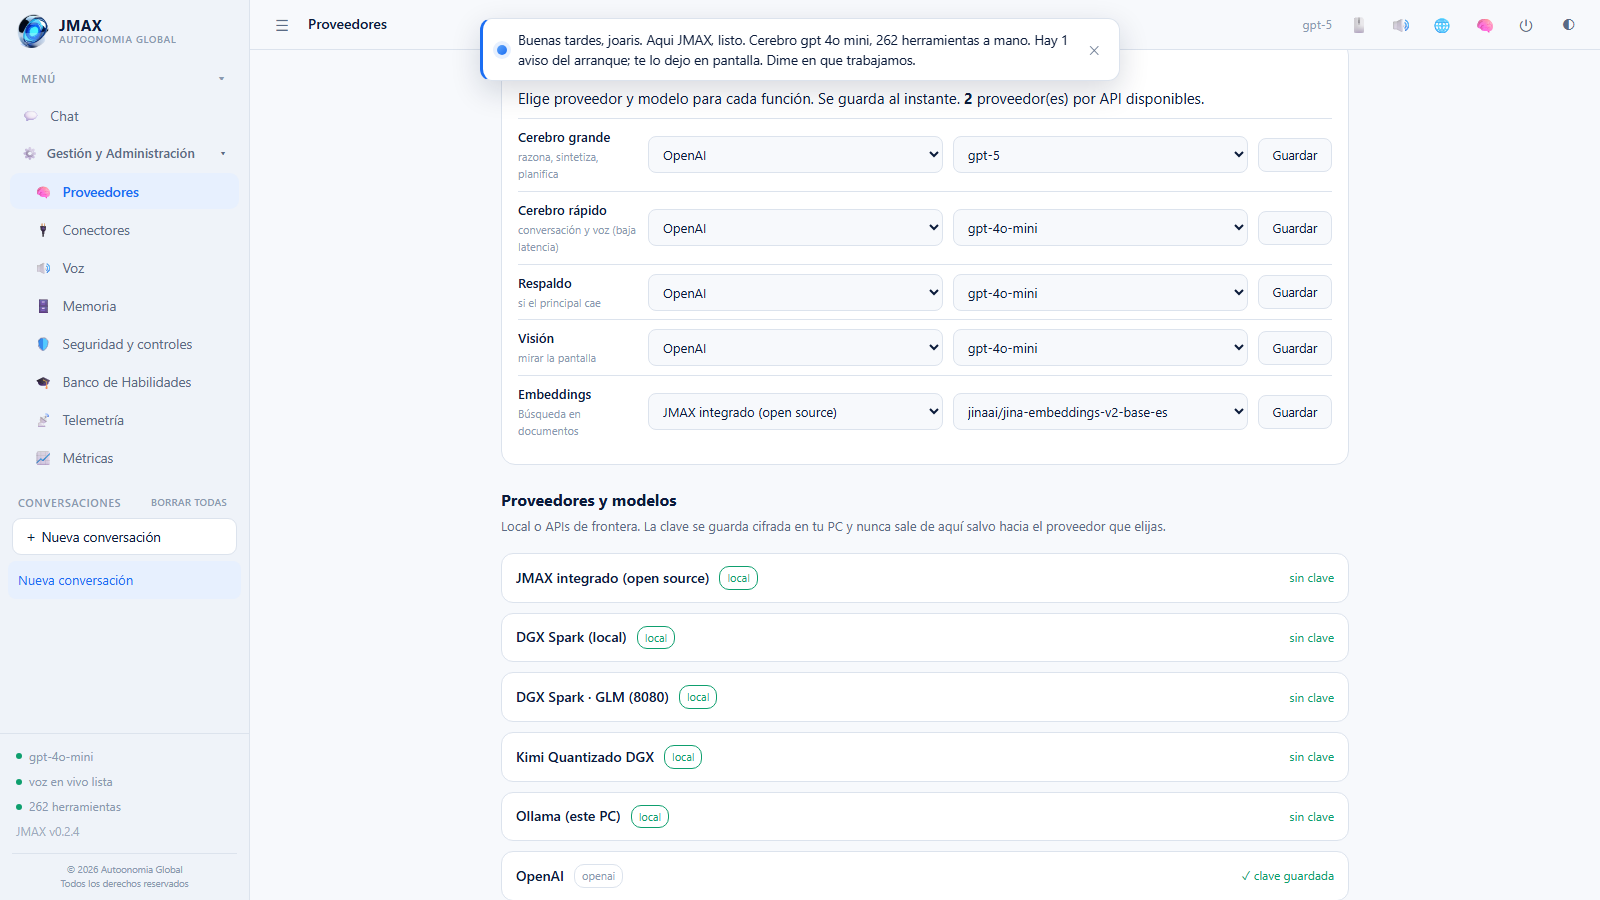1600x900 pixels.
Task: Click the blue globe icon in header
Action: (1442, 25)
